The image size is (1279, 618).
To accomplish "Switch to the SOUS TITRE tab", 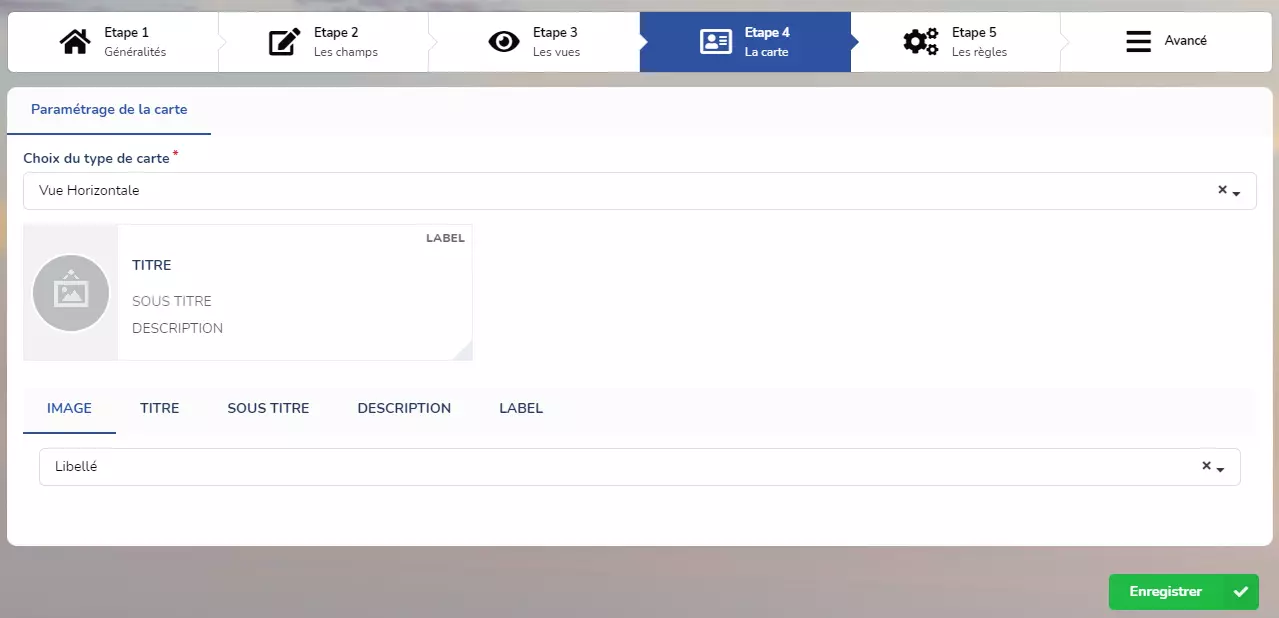I will coord(268,409).
